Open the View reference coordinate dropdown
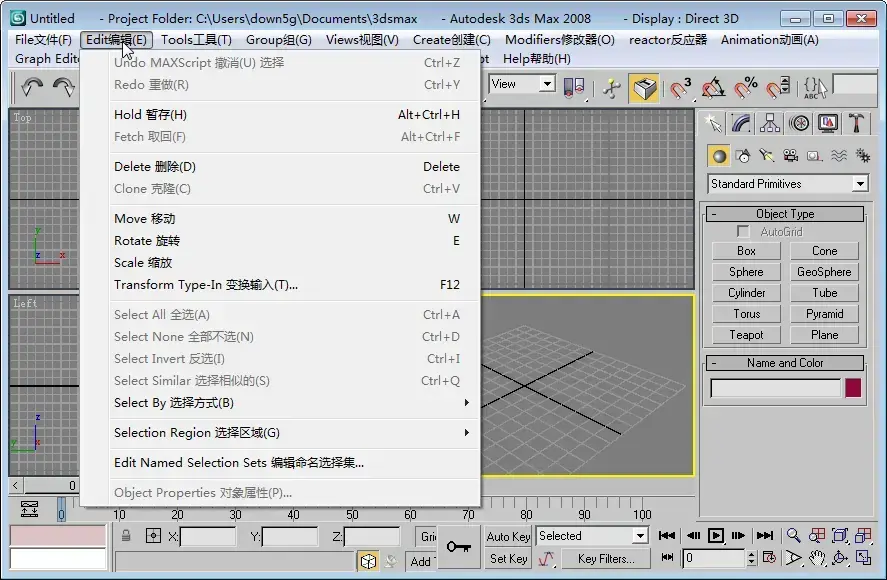Screen dimensions: 887x580 click(x=522, y=84)
